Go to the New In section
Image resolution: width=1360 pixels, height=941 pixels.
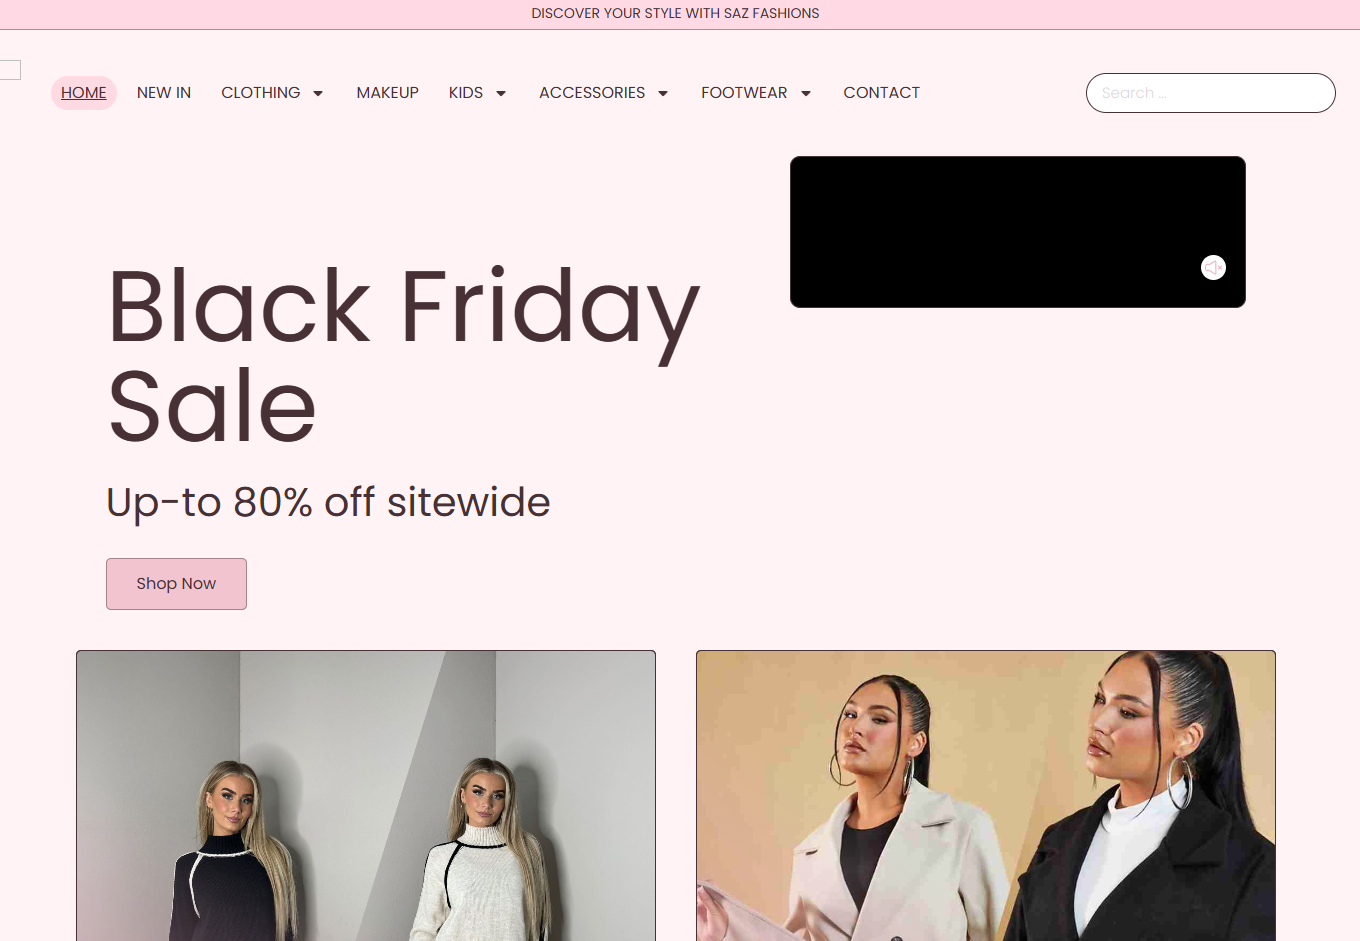164,93
